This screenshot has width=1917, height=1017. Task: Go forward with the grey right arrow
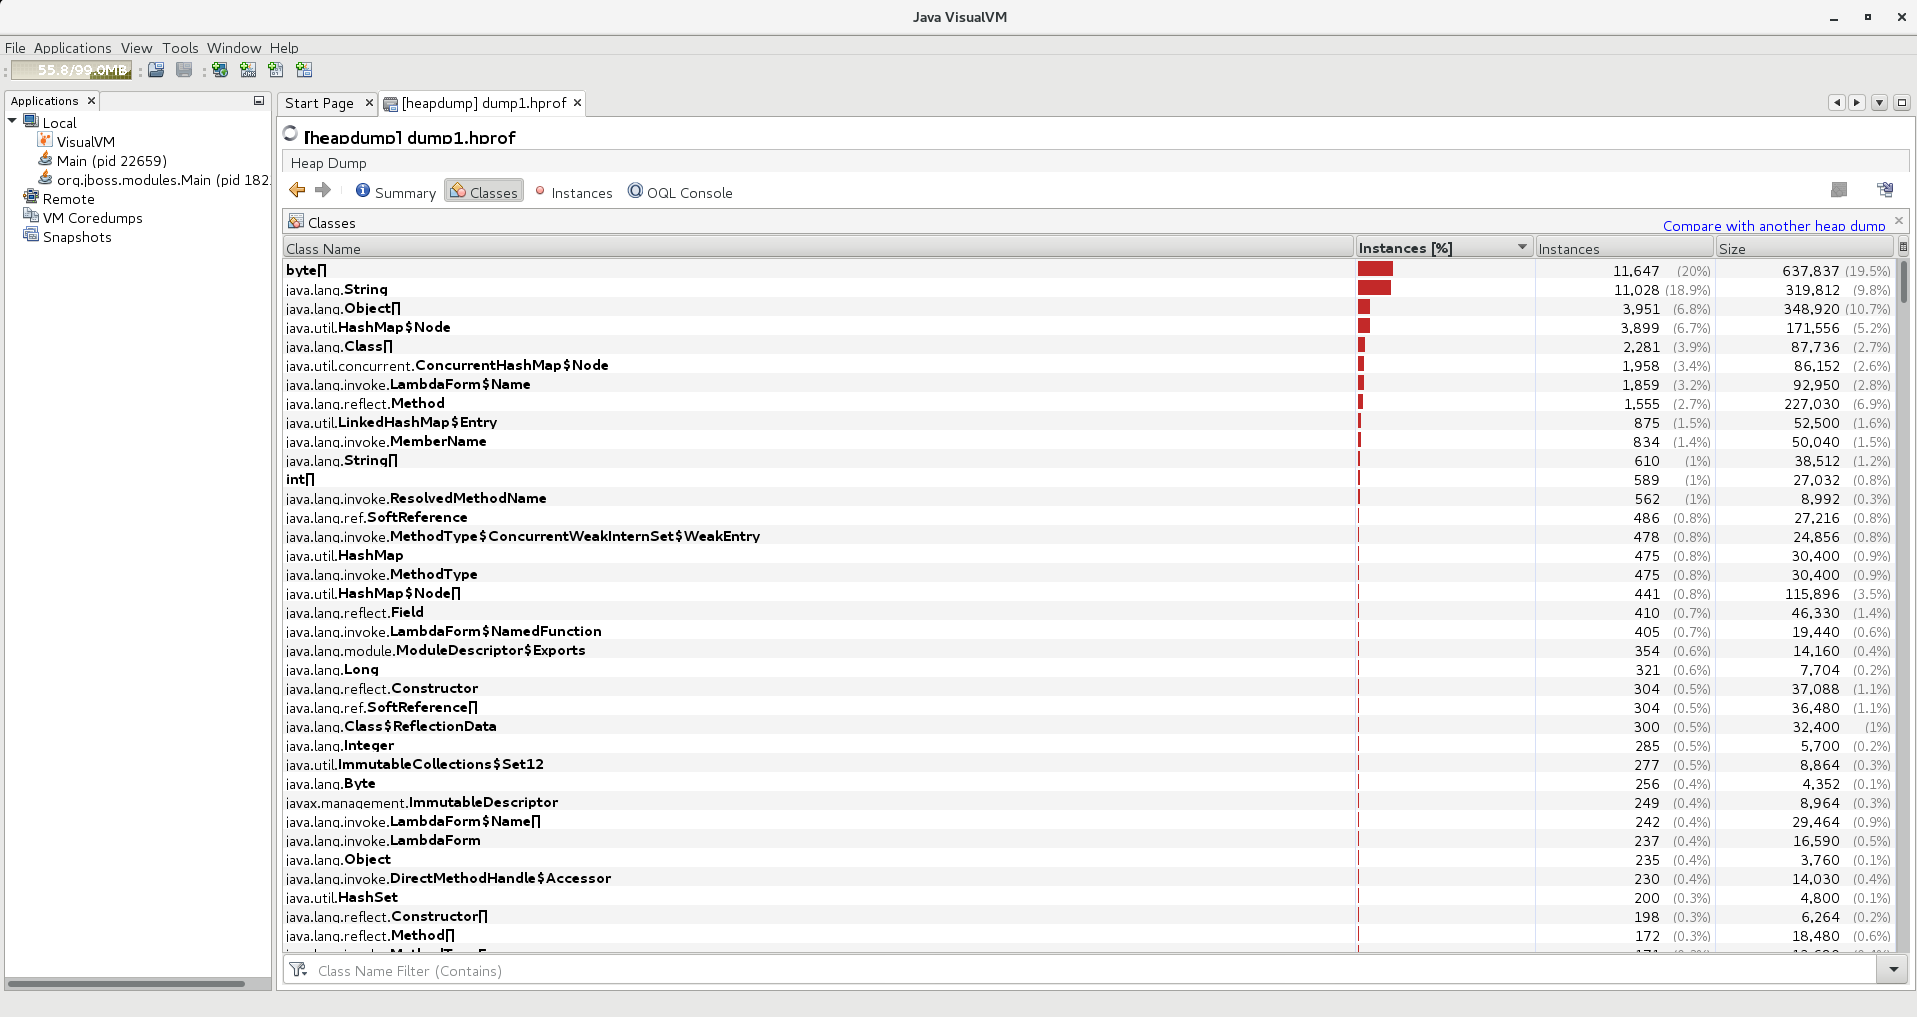point(323,190)
